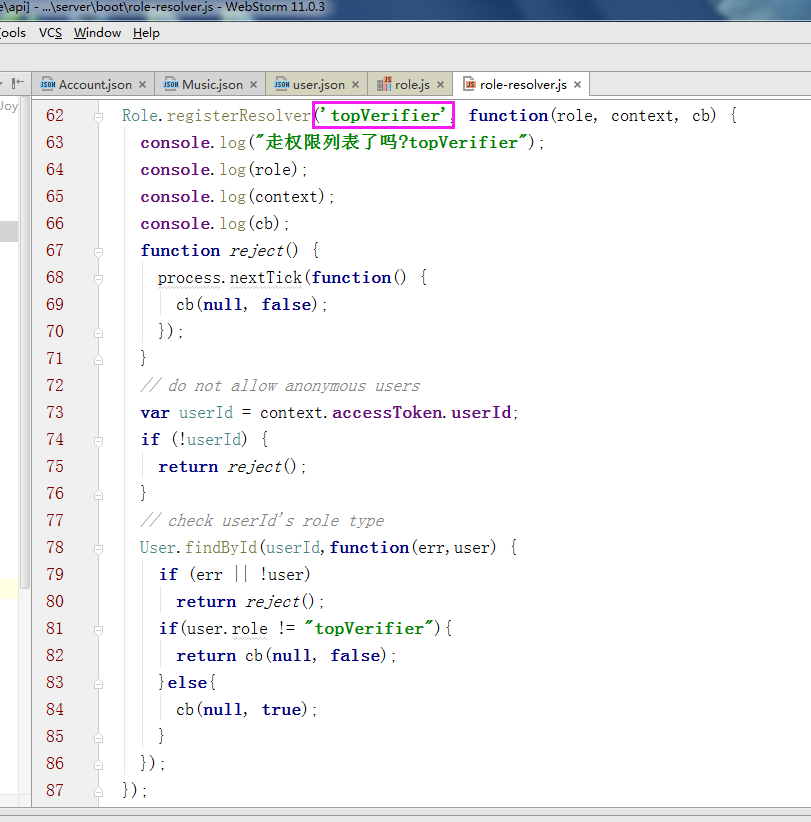The height and width of the screenshot is (822, 811).
Task: Click process.nextTick call on line 68
Action: 230,278
